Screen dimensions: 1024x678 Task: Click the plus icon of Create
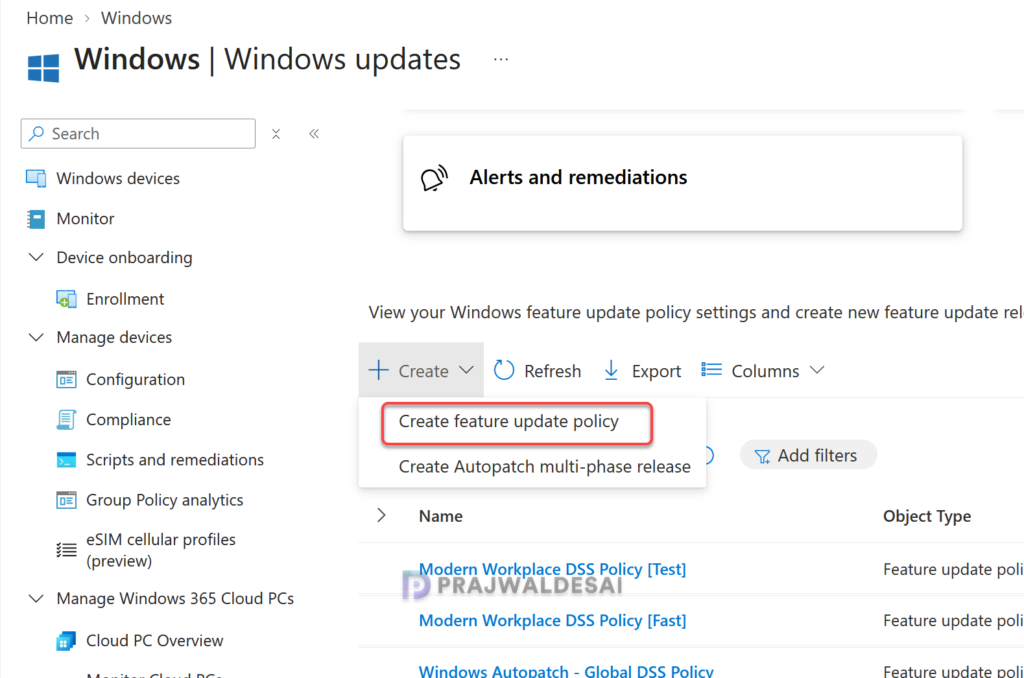point(379,370)
